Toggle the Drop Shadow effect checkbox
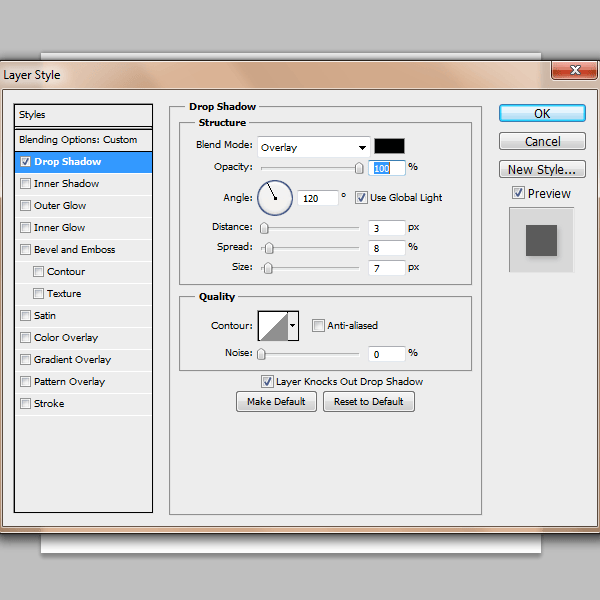 (25, 161)
